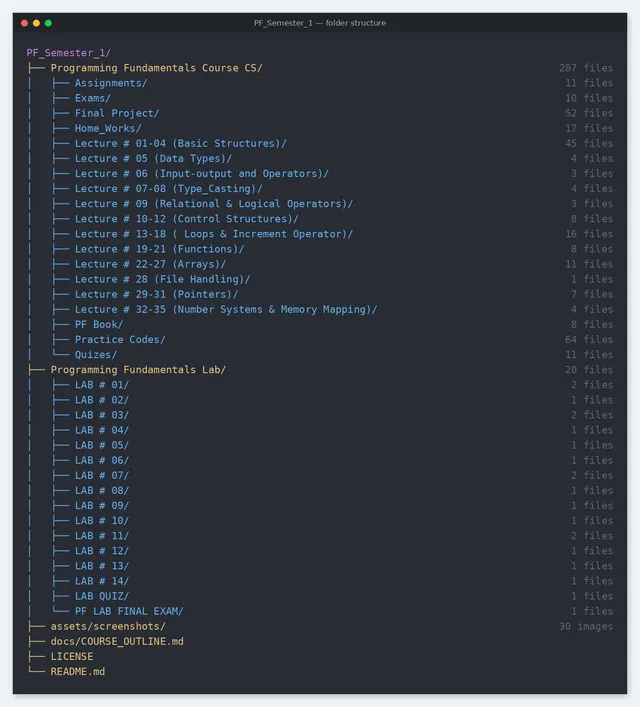Click the yellow minimize window dot
This screenshot has height=707, width=640.
[x=37, y=23]
